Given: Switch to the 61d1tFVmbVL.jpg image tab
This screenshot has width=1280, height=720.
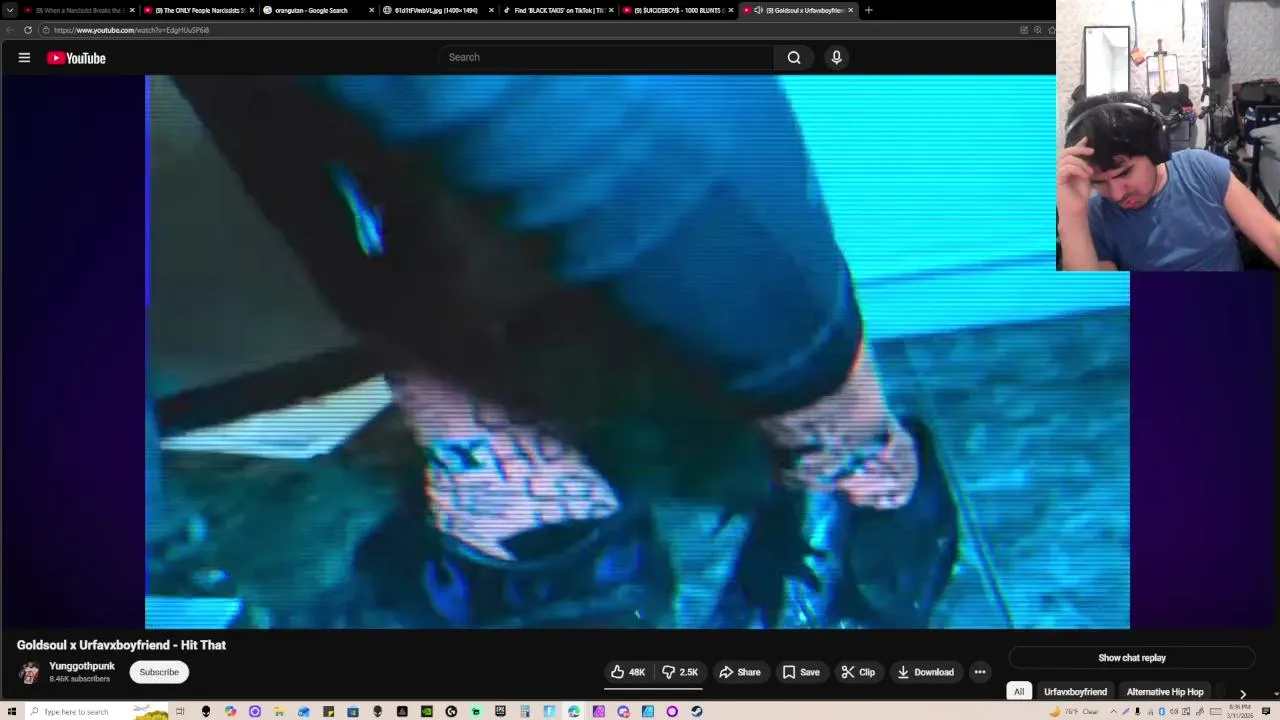Looking at the screenshot, I should tap(437, 10).
